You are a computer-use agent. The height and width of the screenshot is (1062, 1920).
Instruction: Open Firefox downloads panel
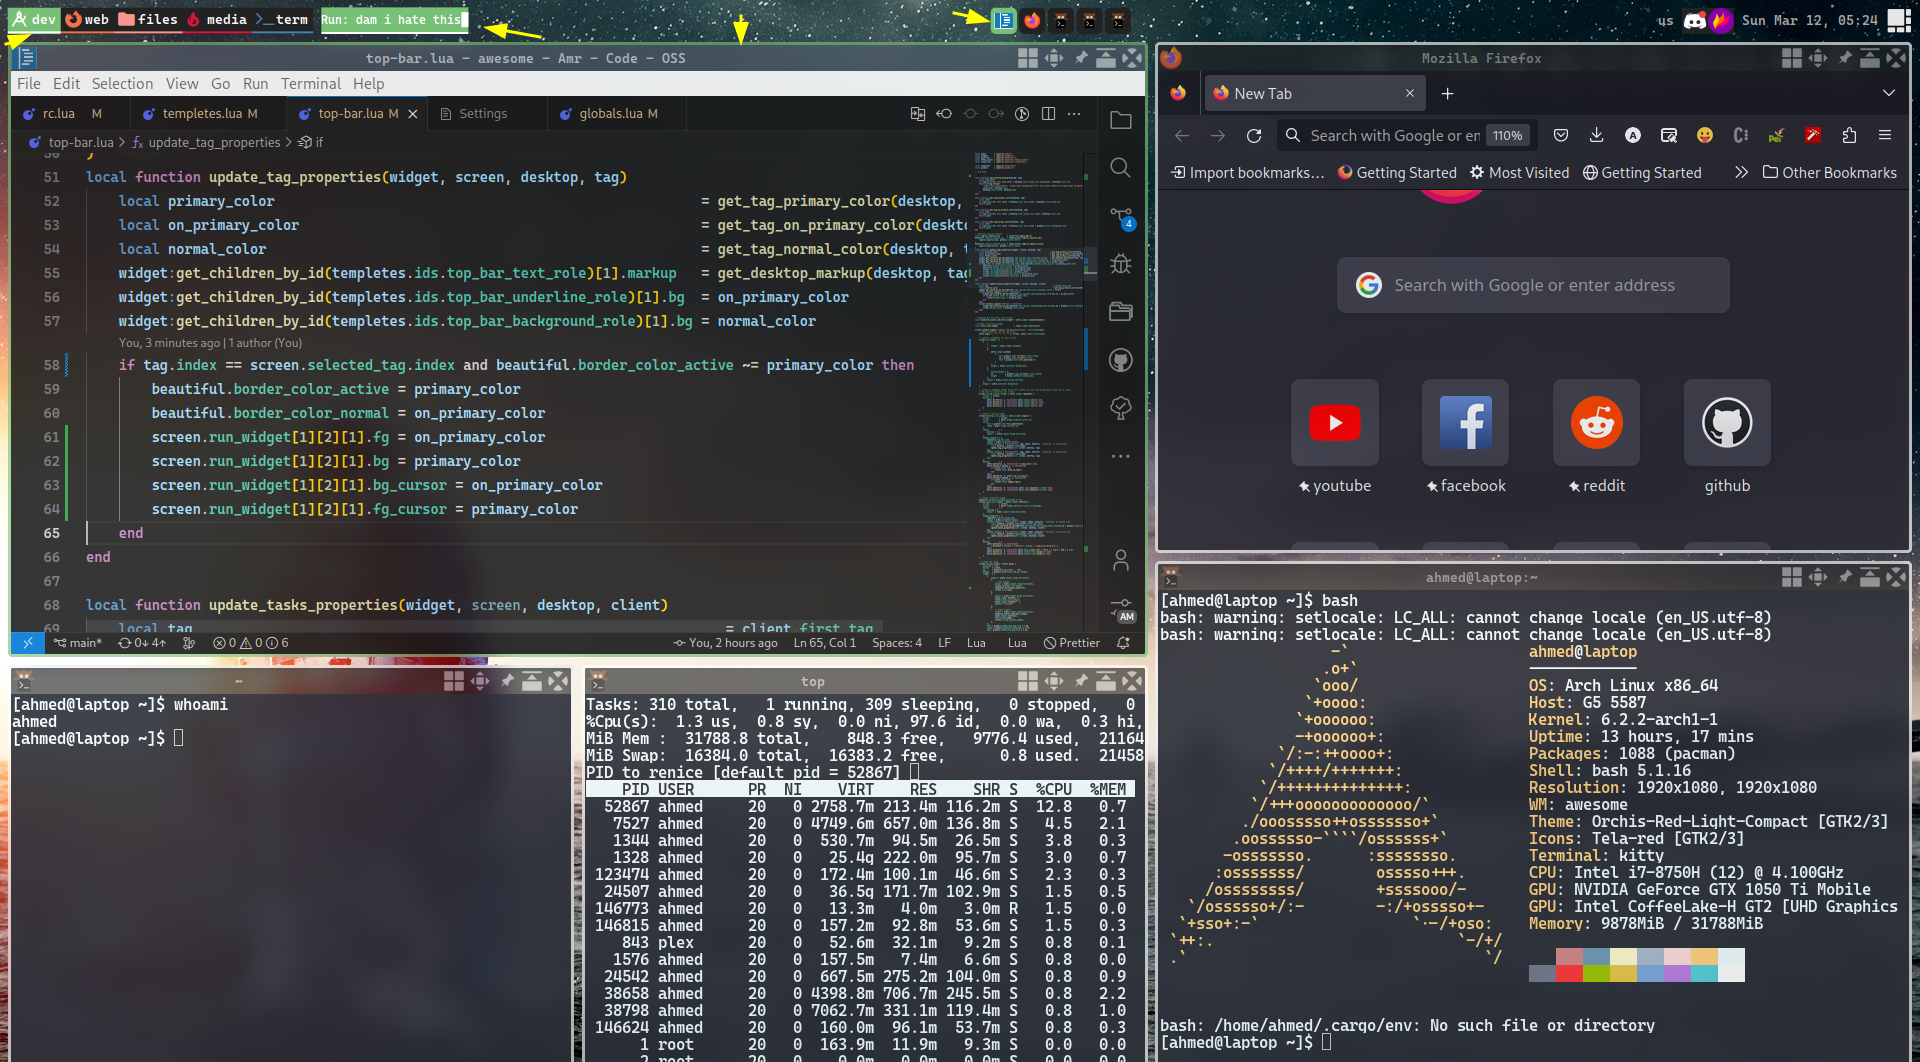click(x=1596, y=135)
